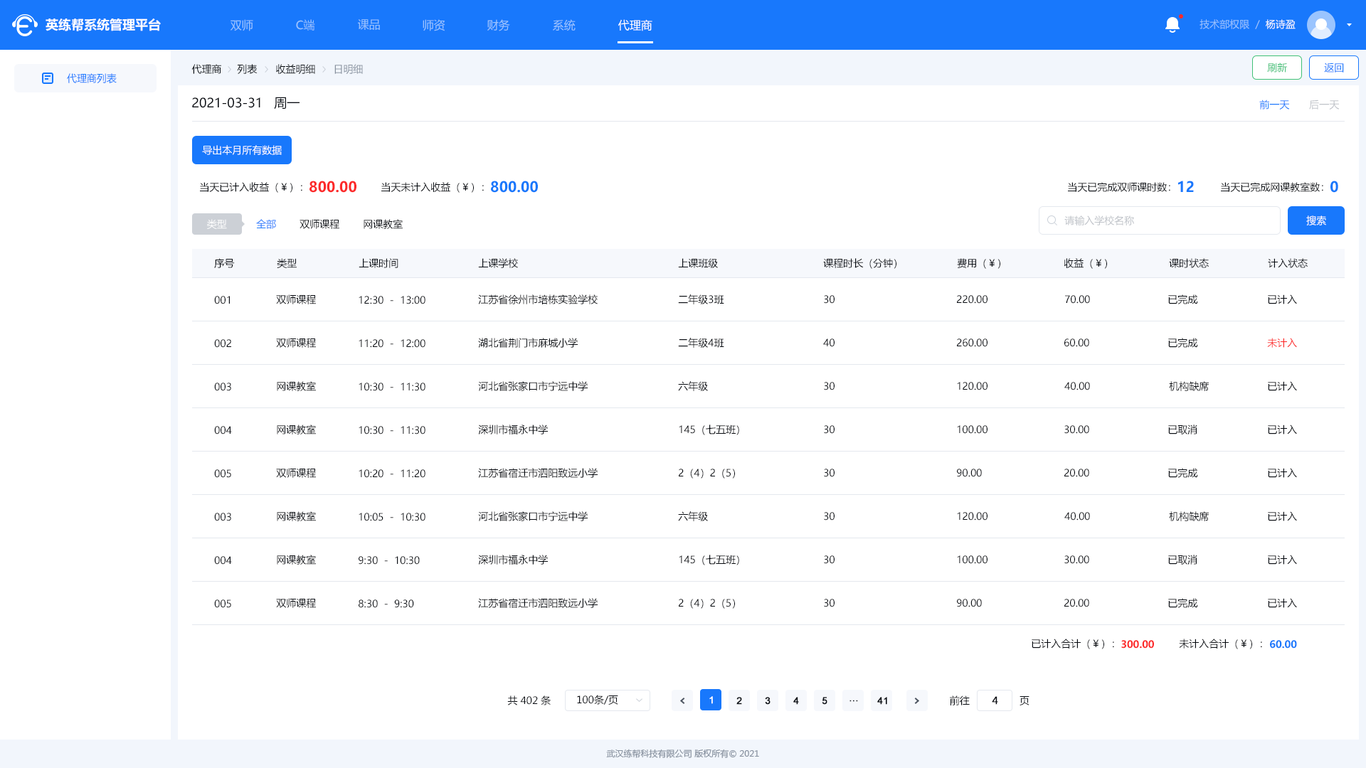Go to page 2
Screen dimensions: 1366x768
coord(739,701)
